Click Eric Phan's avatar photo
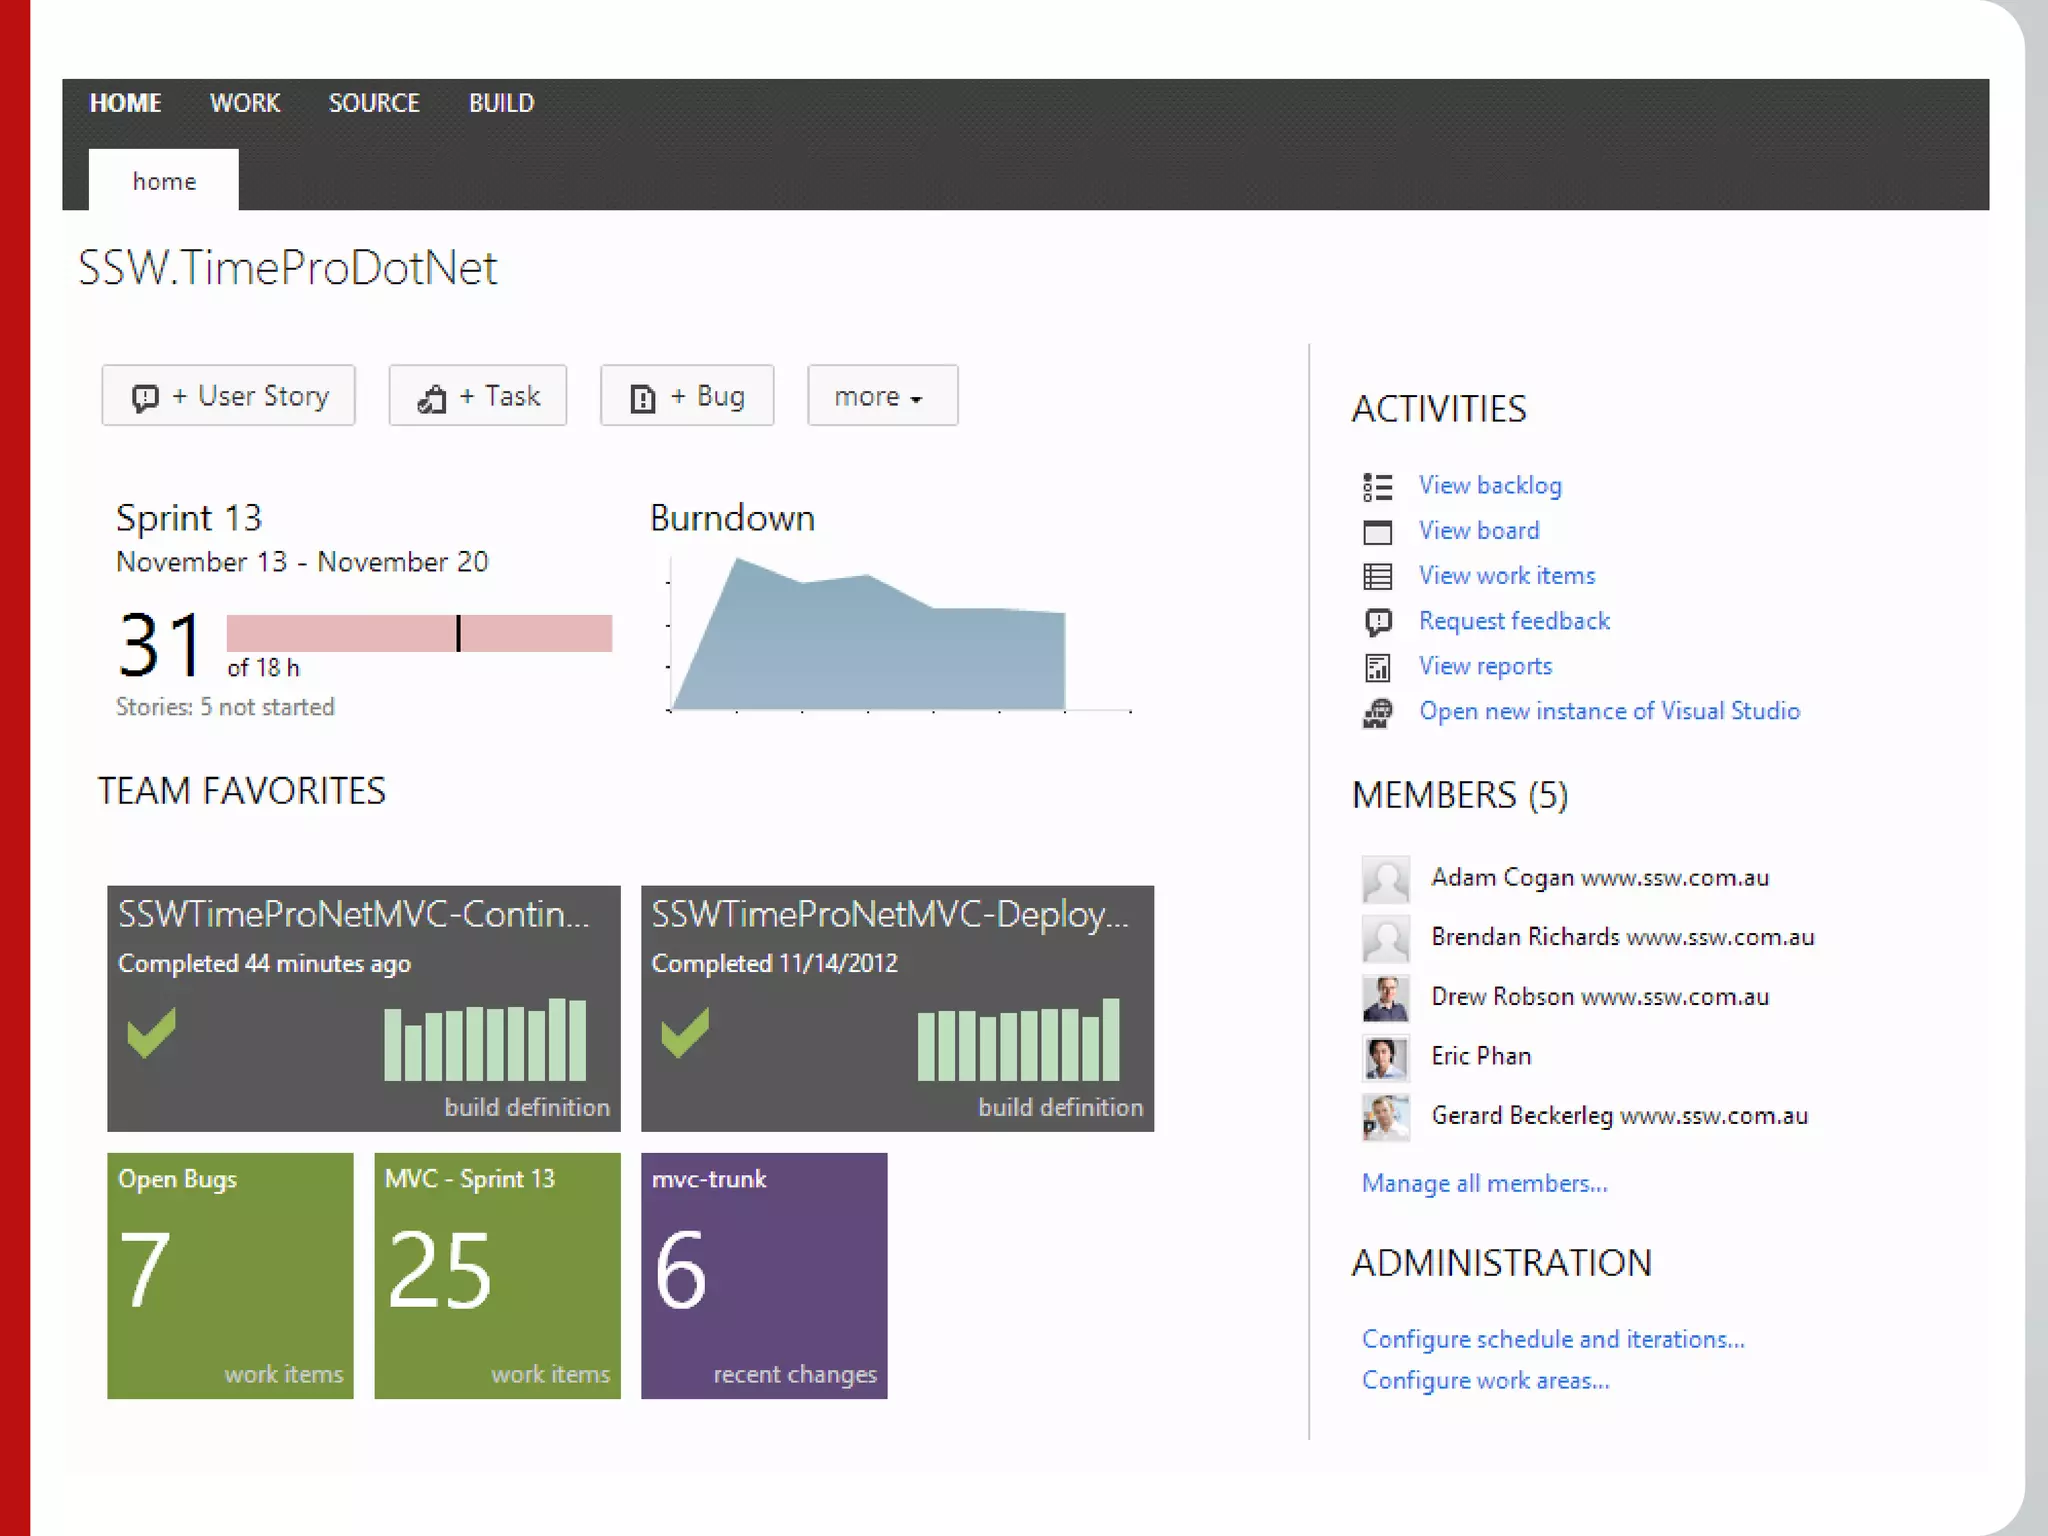 (1385, 1057)
